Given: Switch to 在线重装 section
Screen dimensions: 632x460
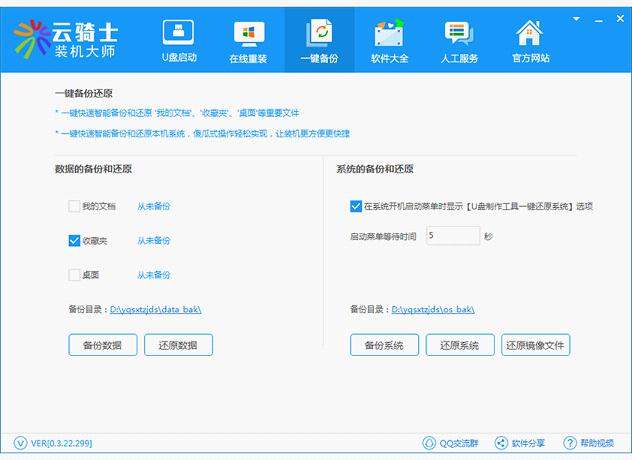Looking at the screenshot, I should pyautogui.click(x=248, y=40).
